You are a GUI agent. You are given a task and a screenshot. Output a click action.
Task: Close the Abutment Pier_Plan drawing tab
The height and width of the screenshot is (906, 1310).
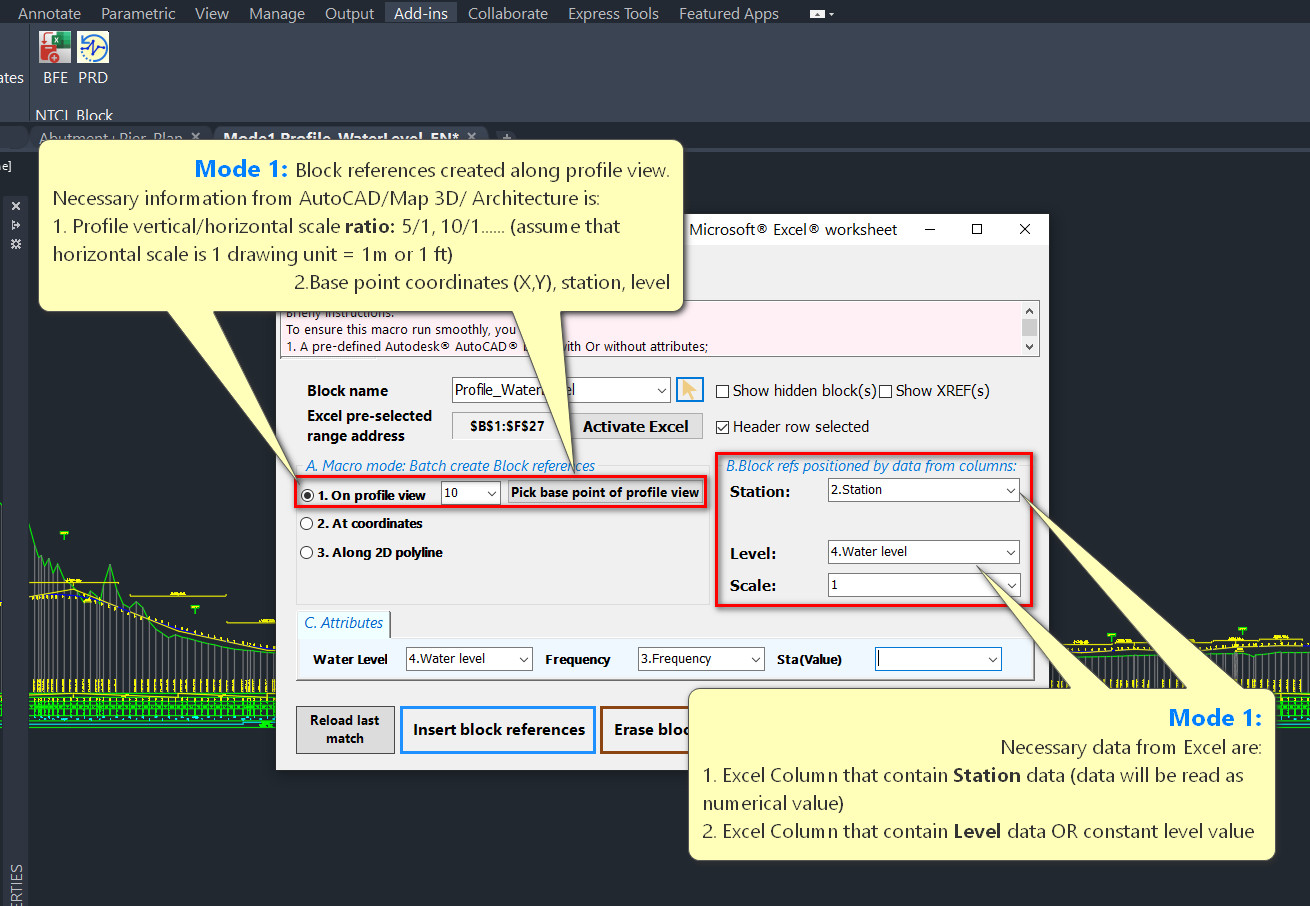pyautogui.click(x=196, y=137)
